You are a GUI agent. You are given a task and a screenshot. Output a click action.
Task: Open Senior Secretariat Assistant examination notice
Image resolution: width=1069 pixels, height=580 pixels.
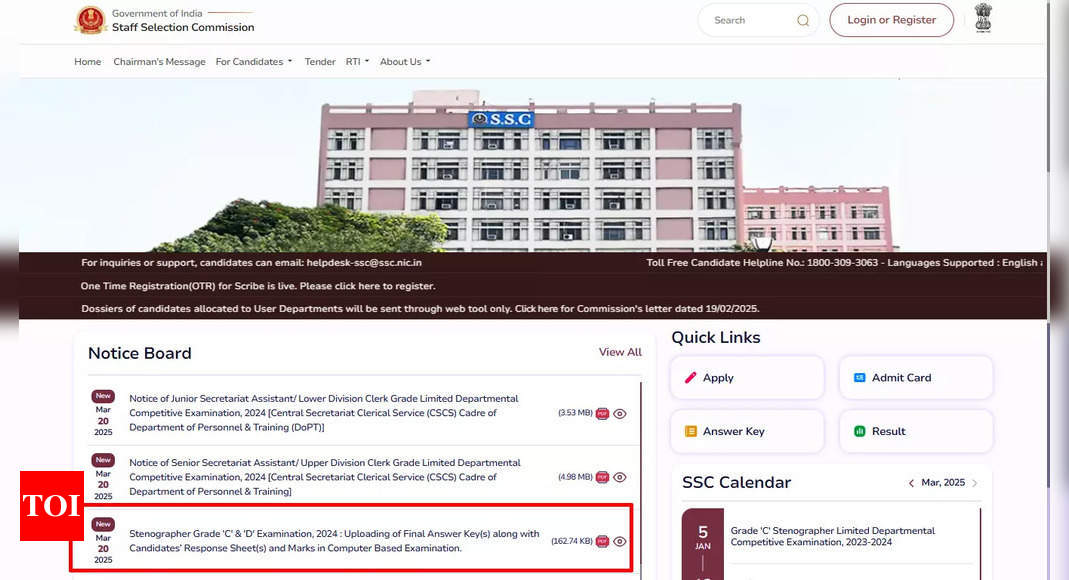click(325, 477)
